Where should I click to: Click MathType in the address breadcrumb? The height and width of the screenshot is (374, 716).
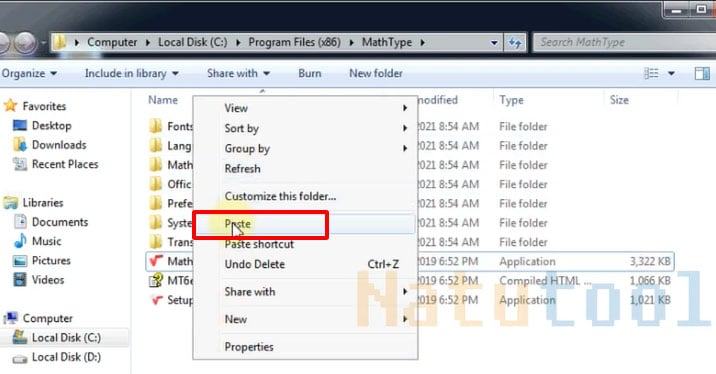[x=387, y=42]
